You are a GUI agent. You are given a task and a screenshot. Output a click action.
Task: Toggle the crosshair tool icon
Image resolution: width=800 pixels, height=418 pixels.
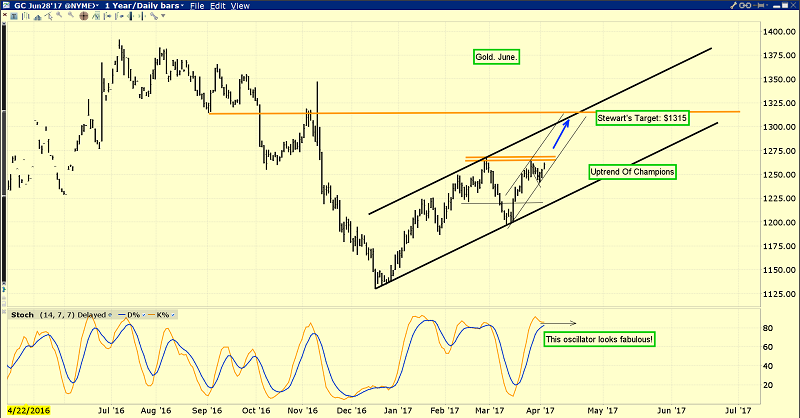84,16
